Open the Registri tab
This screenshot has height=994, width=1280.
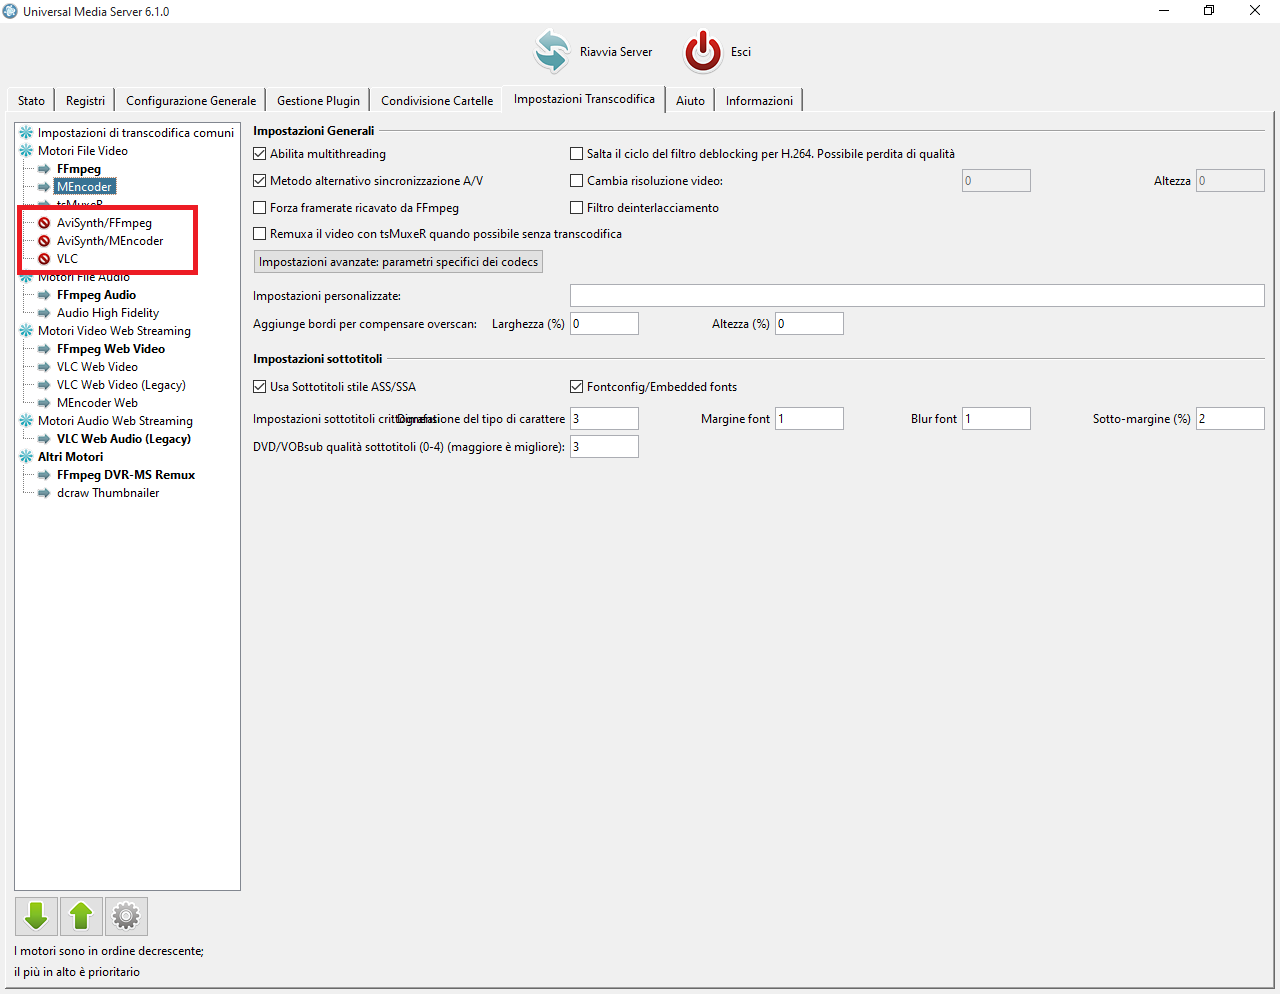tap(85, 101)
